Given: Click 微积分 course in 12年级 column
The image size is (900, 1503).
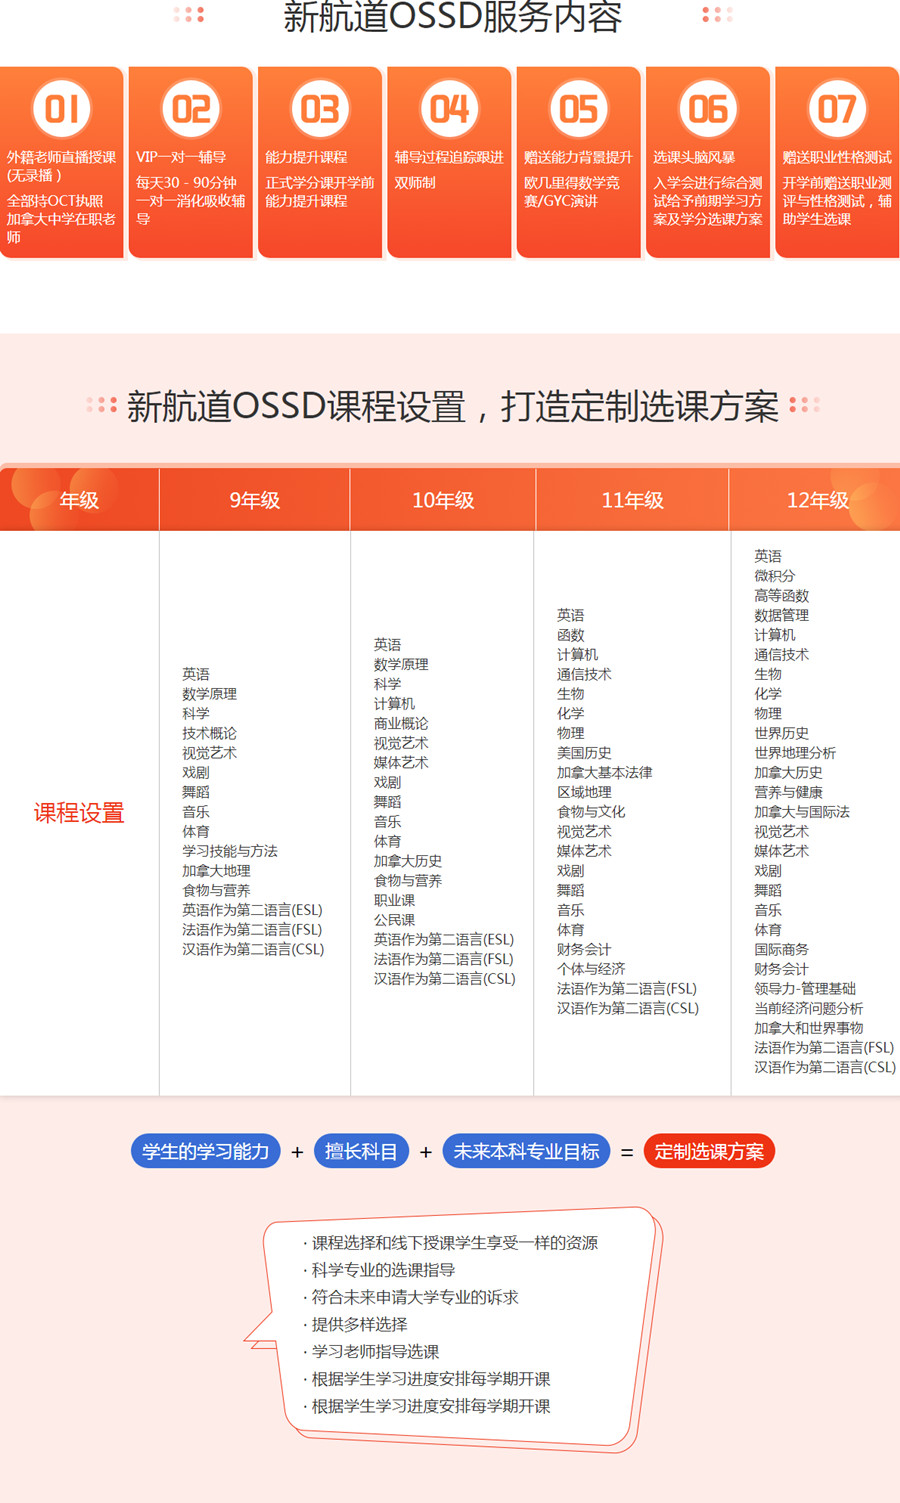Looking at the screenshot, I should 775,576.
